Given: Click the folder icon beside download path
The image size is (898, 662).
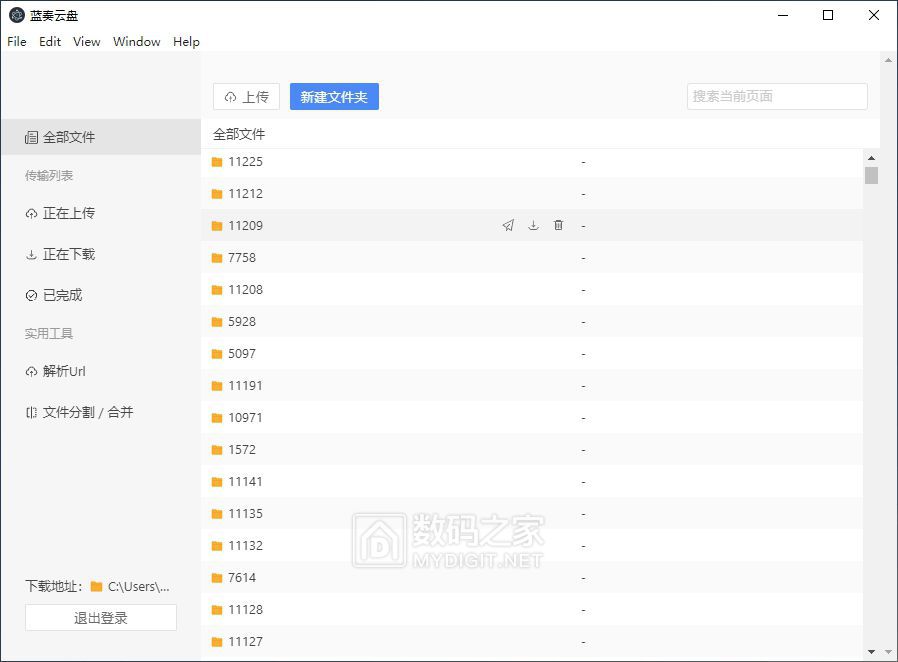Looking at the screenshot, I should 93,587.
